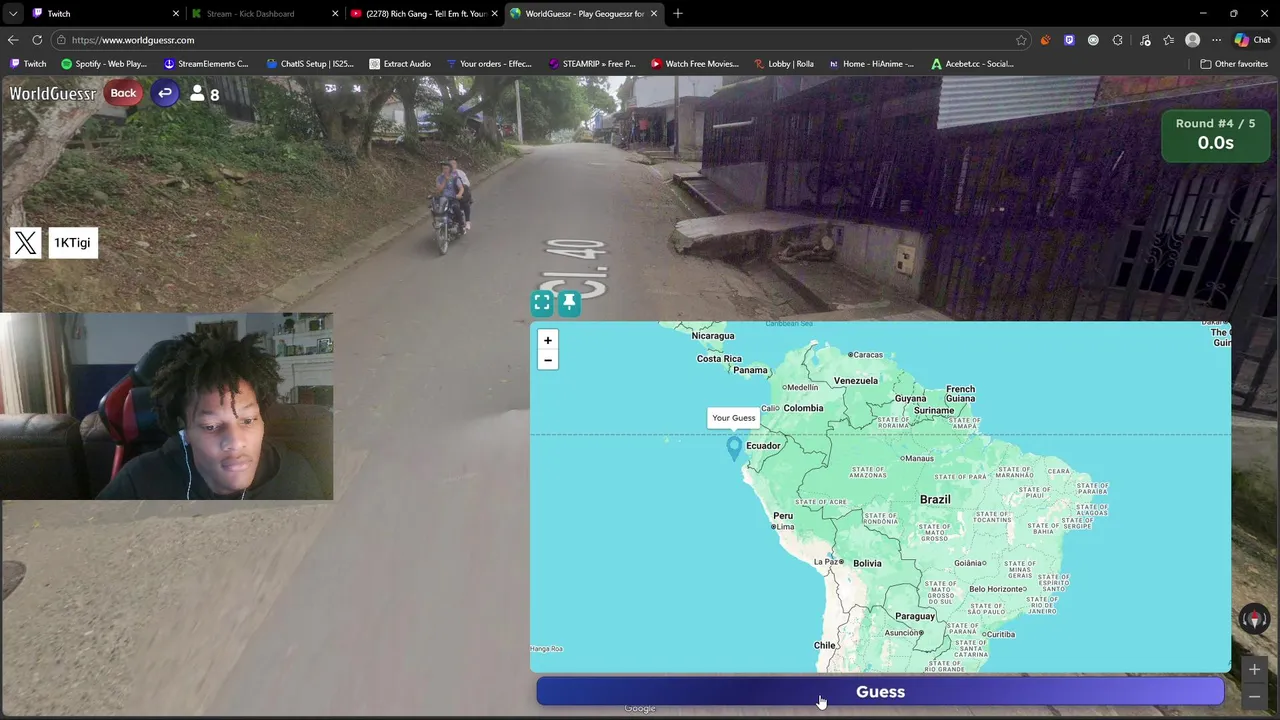Expand the Other favorites folder
Screen dimensions: 1280x720
point(1234,64)
